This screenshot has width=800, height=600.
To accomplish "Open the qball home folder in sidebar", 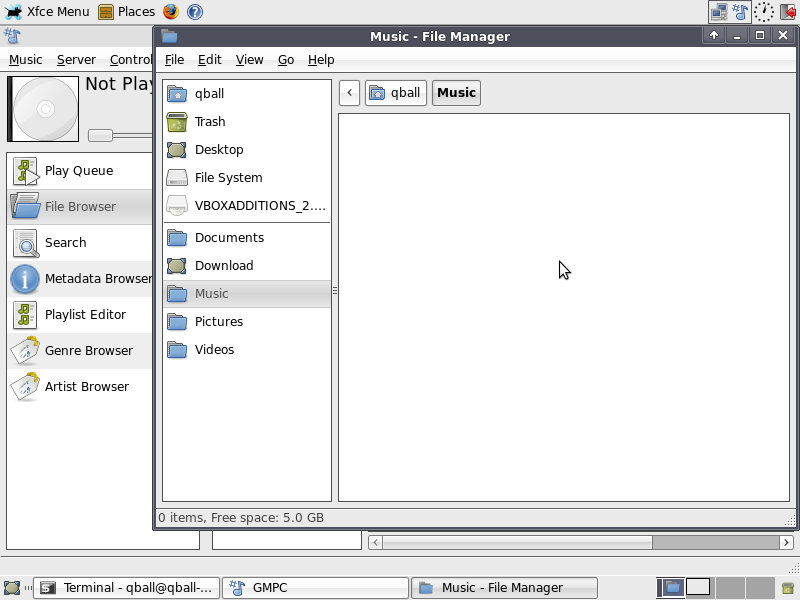I will (247, 93).
